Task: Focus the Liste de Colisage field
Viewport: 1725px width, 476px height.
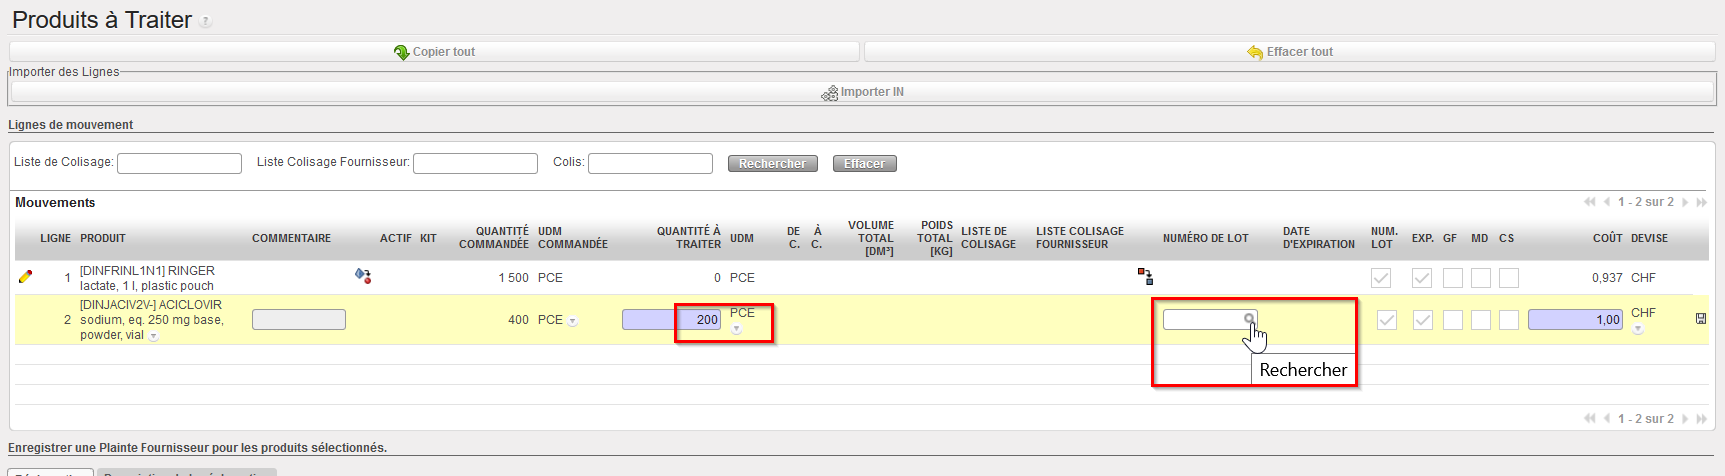Action: [x=179, y=163]
